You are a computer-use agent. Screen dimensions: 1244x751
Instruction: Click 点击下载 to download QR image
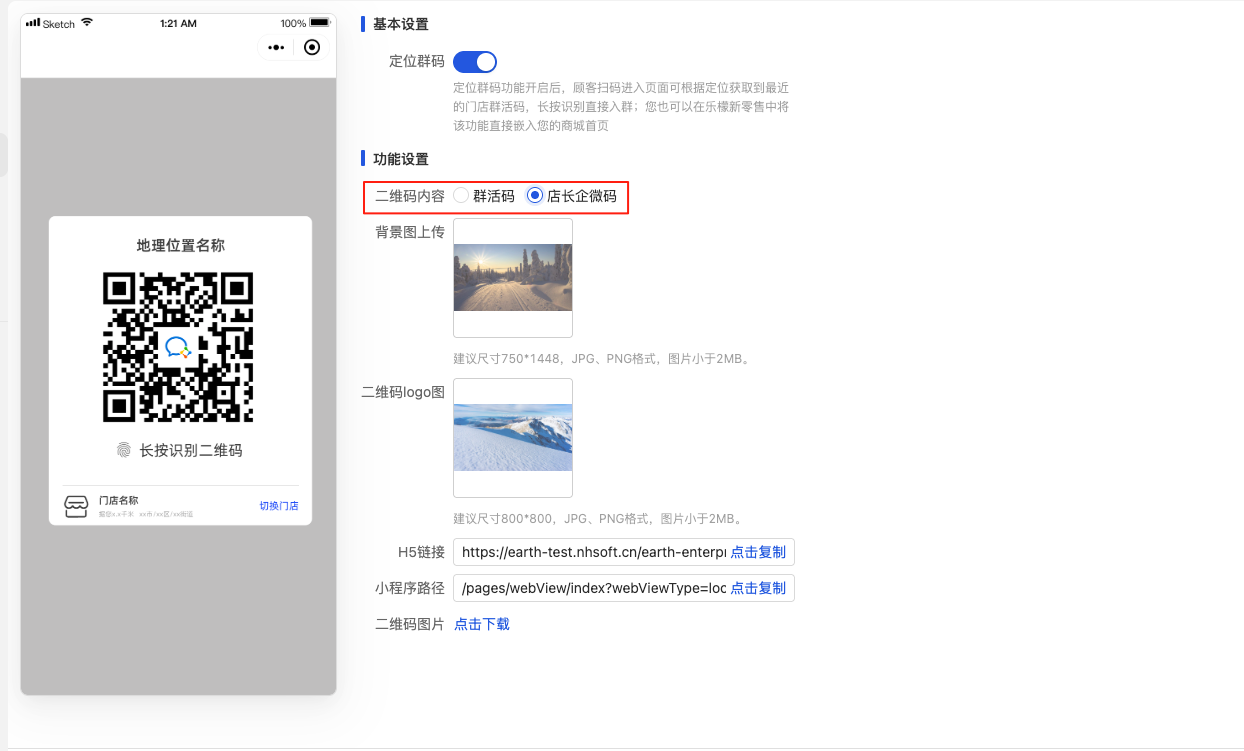click(482, 624)
